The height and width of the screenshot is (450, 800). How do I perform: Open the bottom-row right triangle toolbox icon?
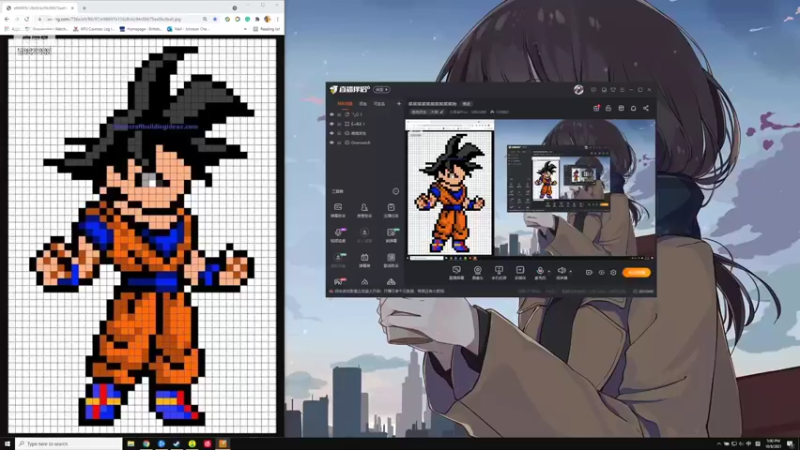391,282
